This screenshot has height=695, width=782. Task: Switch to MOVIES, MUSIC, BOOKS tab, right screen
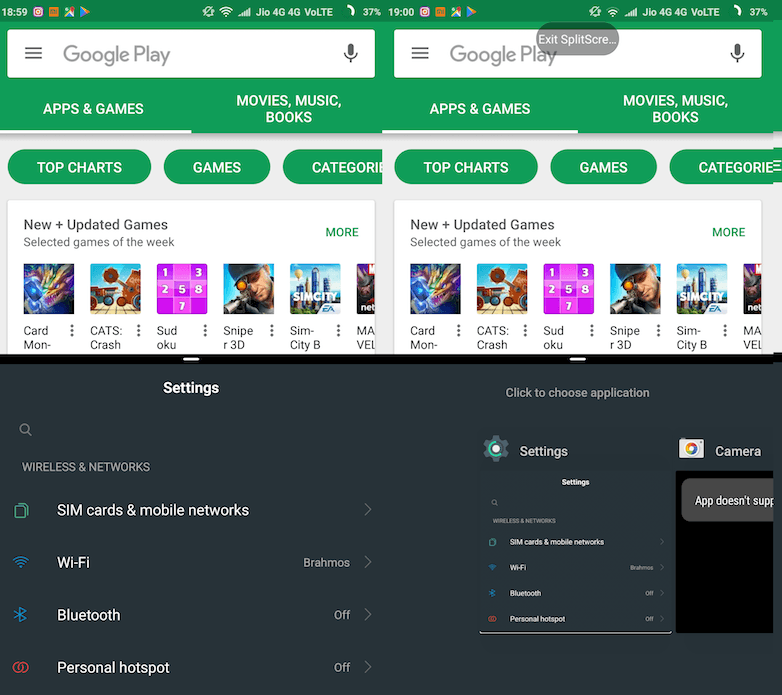click(x=675, y=109)
